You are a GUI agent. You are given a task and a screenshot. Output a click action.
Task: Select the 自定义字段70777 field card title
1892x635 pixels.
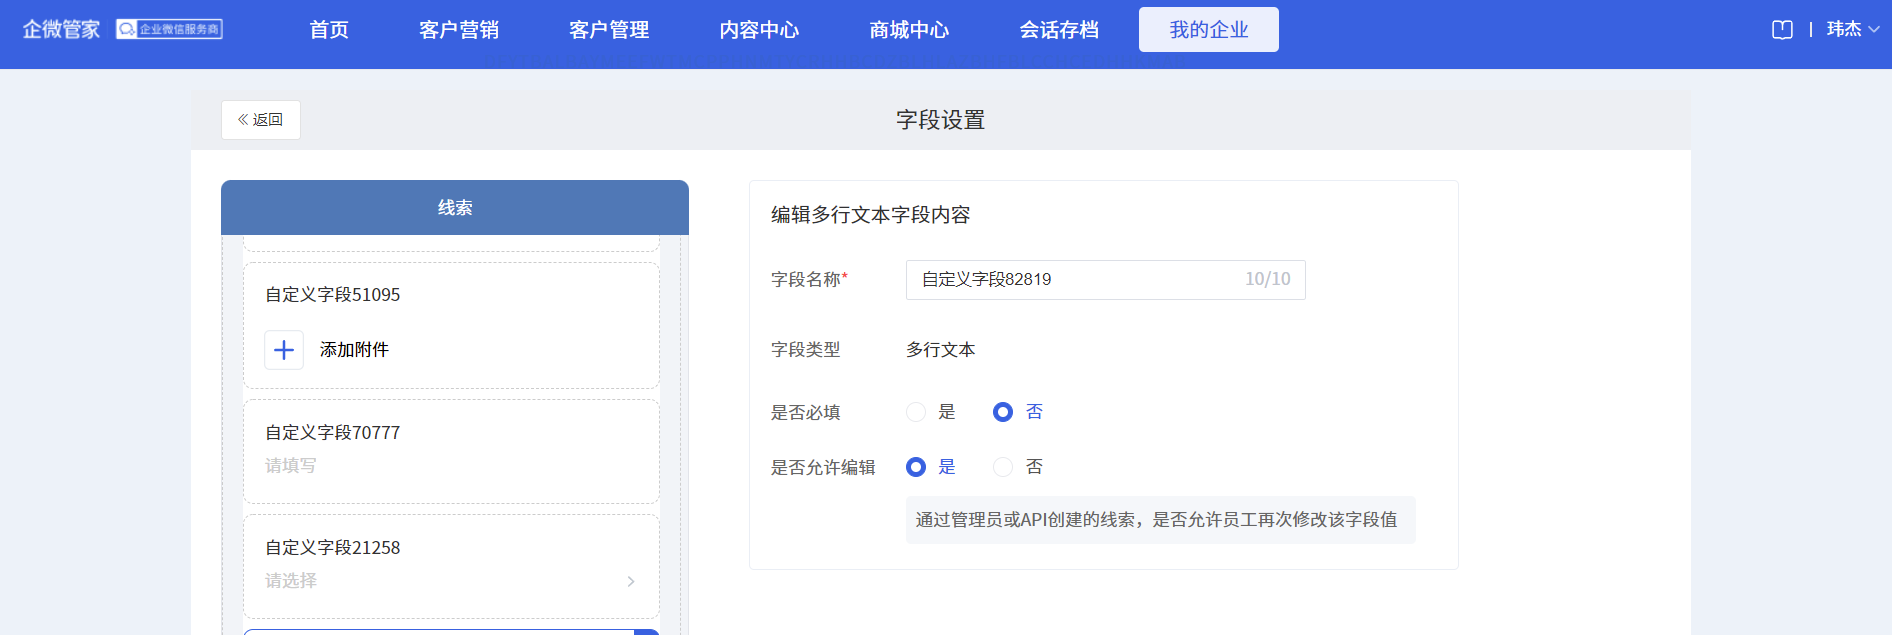coord(333,433)
